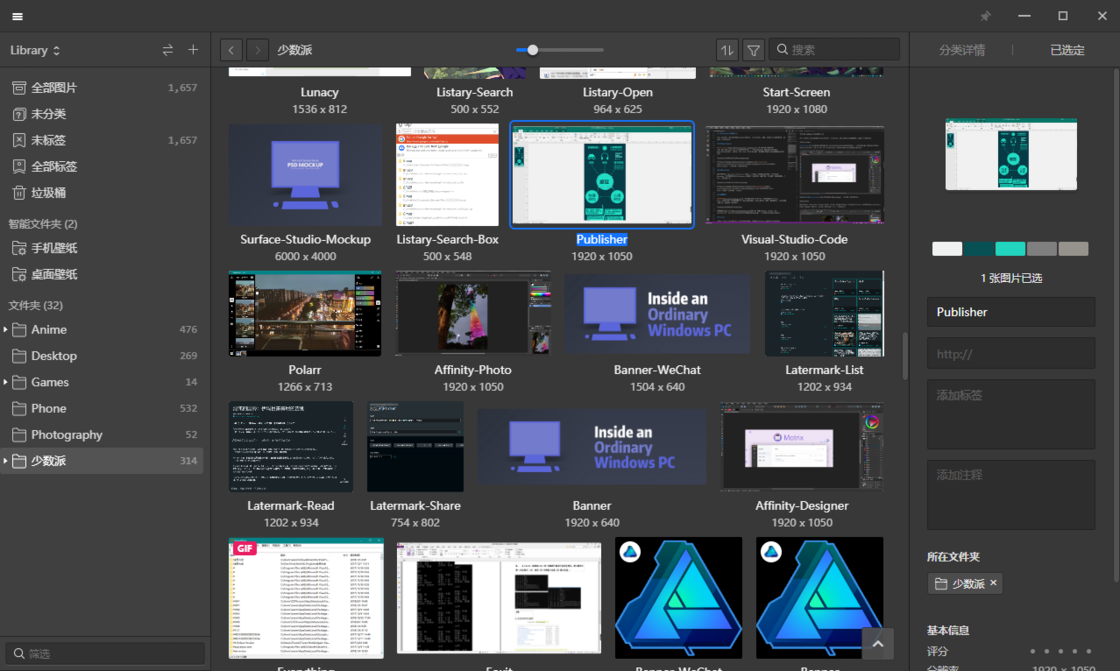Focus the 筛选 folder filter field
Screen dimensions: 1120x671
point(105,653)
